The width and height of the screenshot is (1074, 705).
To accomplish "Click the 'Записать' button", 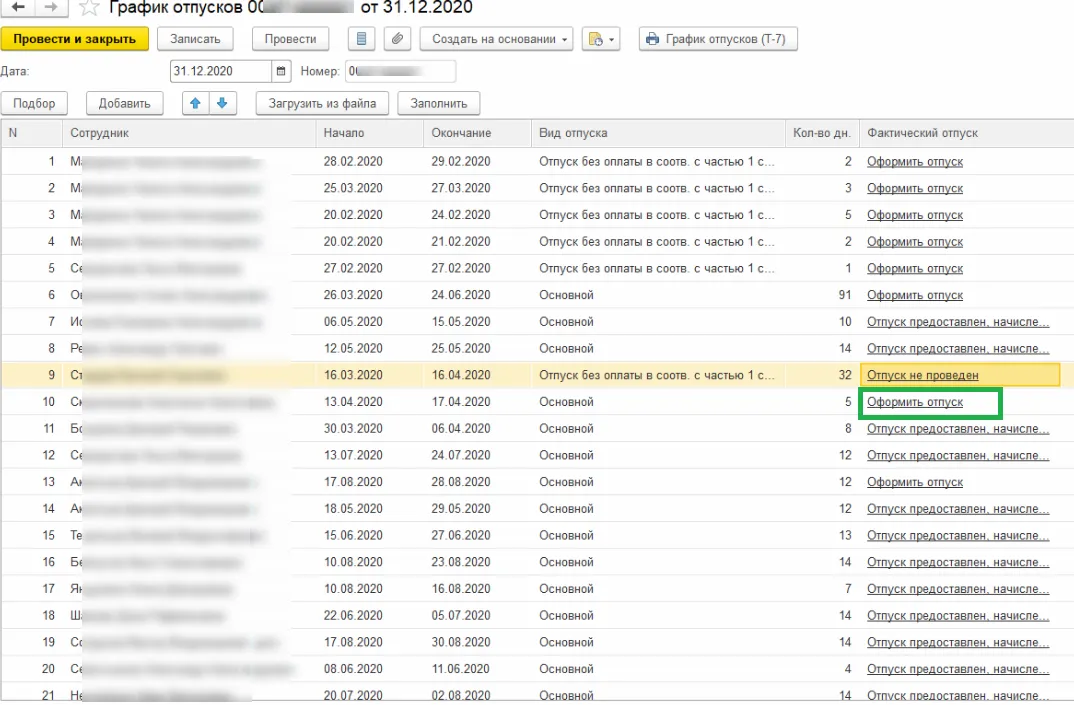I will (x=195, y=39).
